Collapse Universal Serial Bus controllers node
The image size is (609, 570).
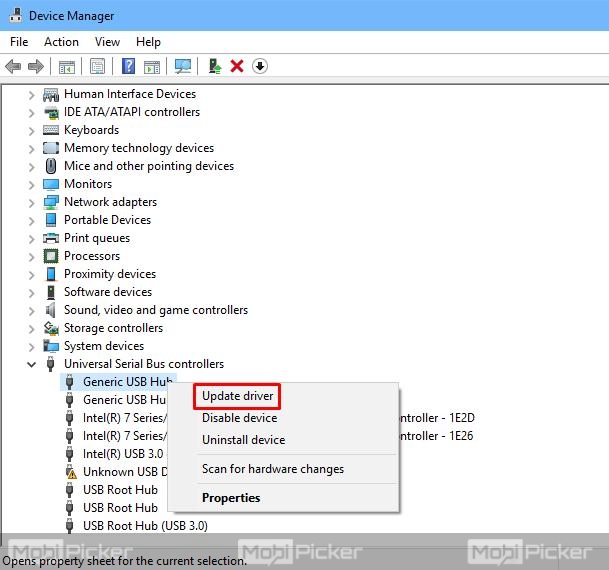tap(32, 364)
